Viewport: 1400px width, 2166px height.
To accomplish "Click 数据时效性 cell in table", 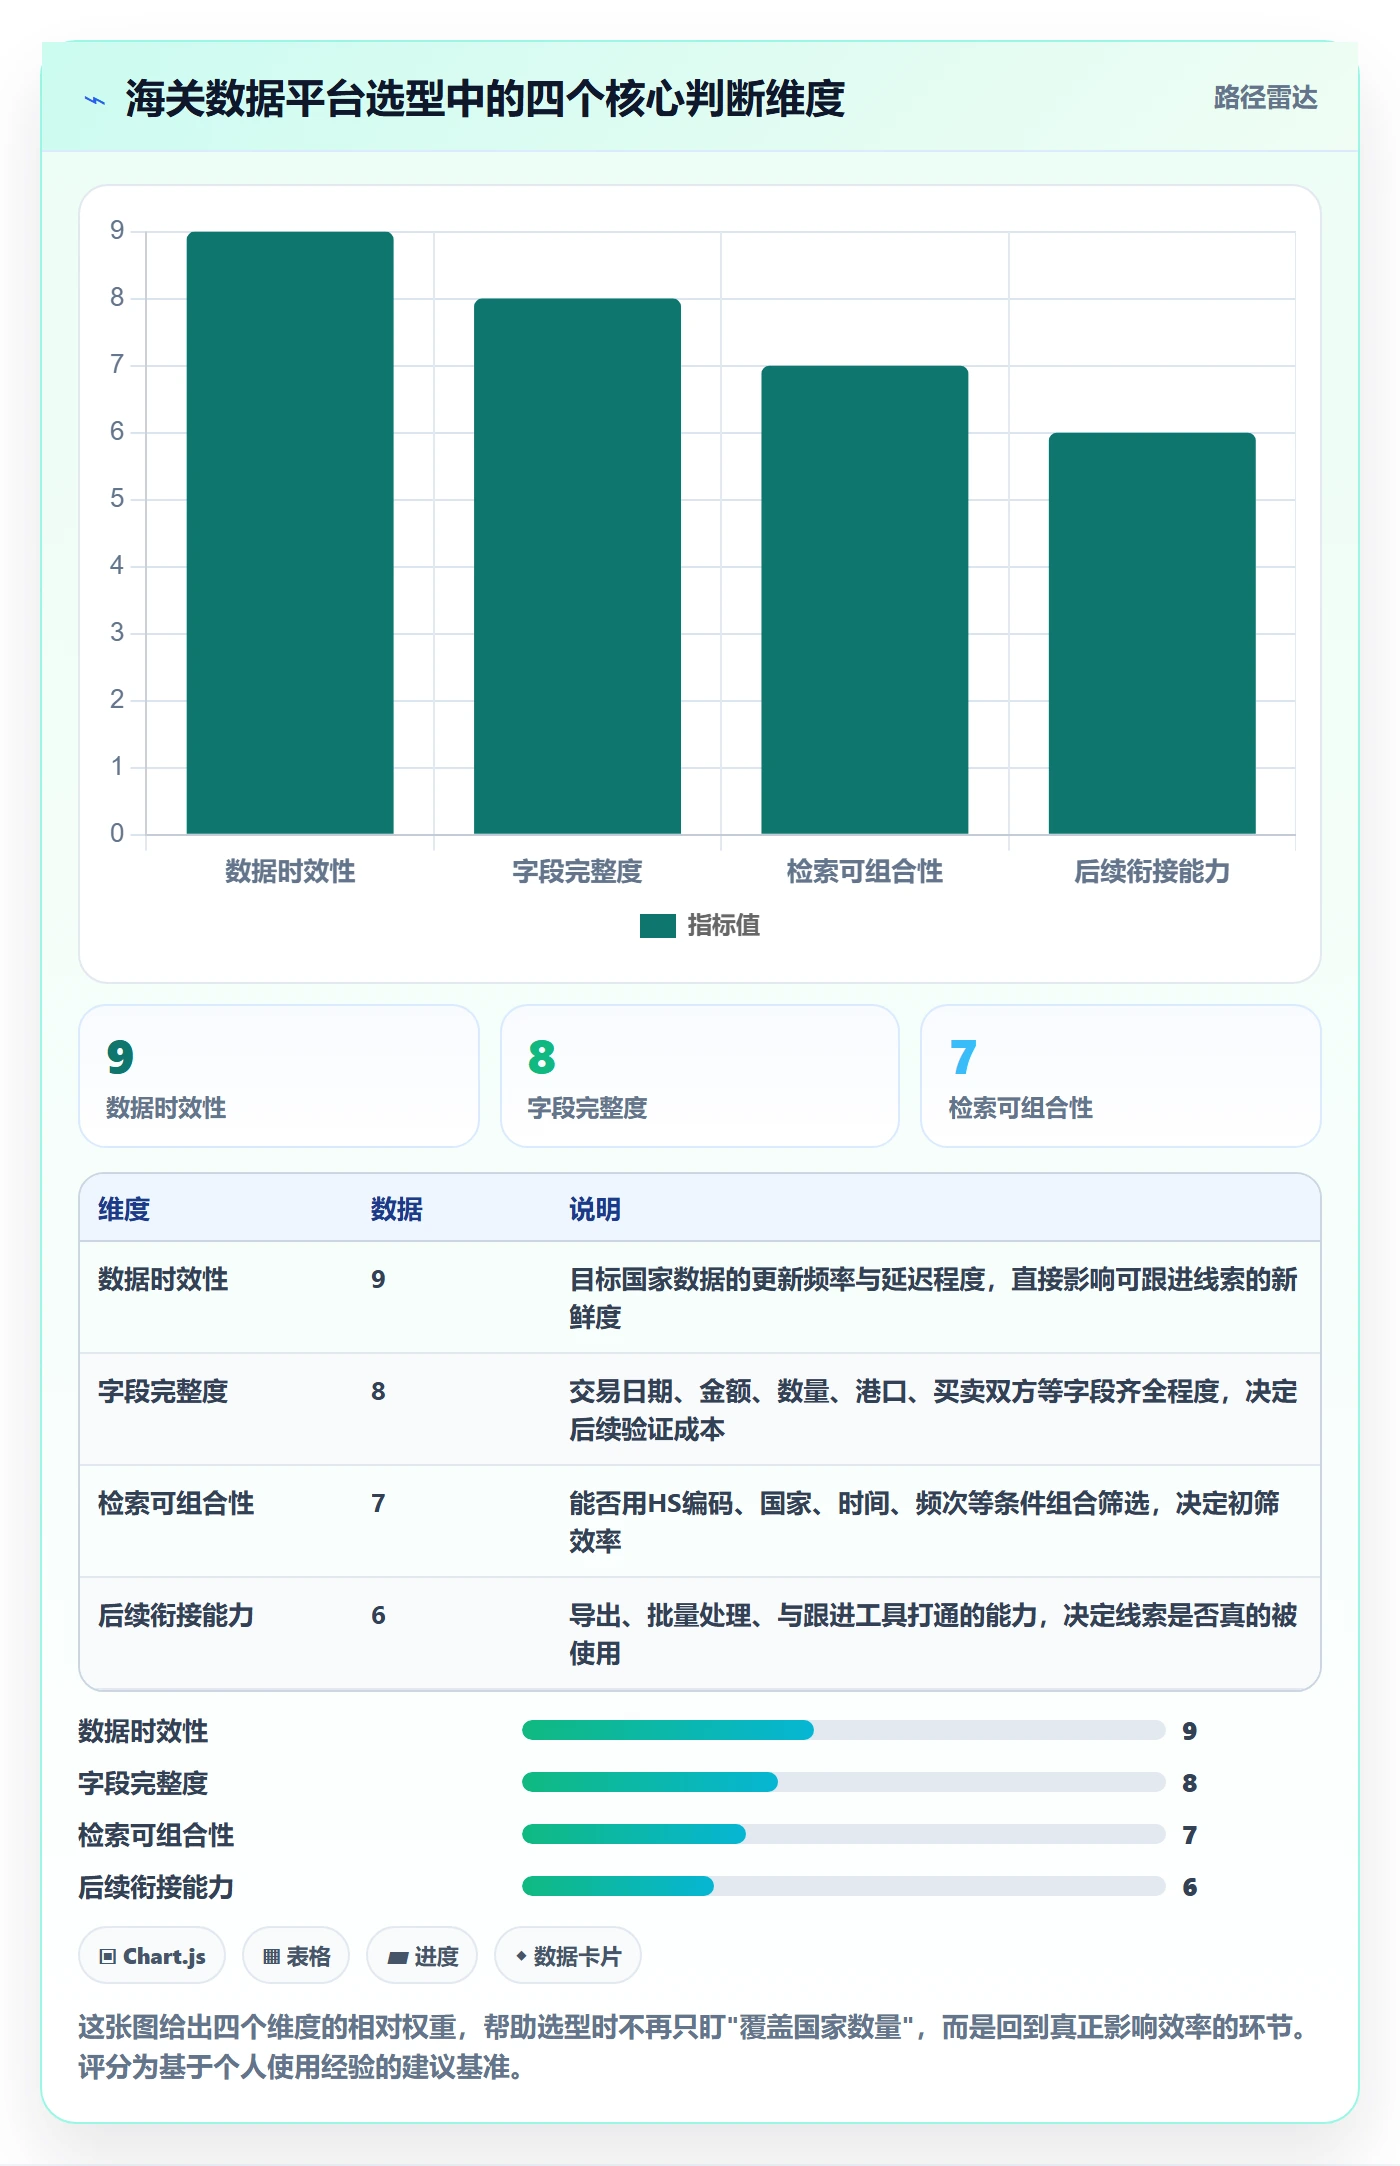I will click(163, 1279).
